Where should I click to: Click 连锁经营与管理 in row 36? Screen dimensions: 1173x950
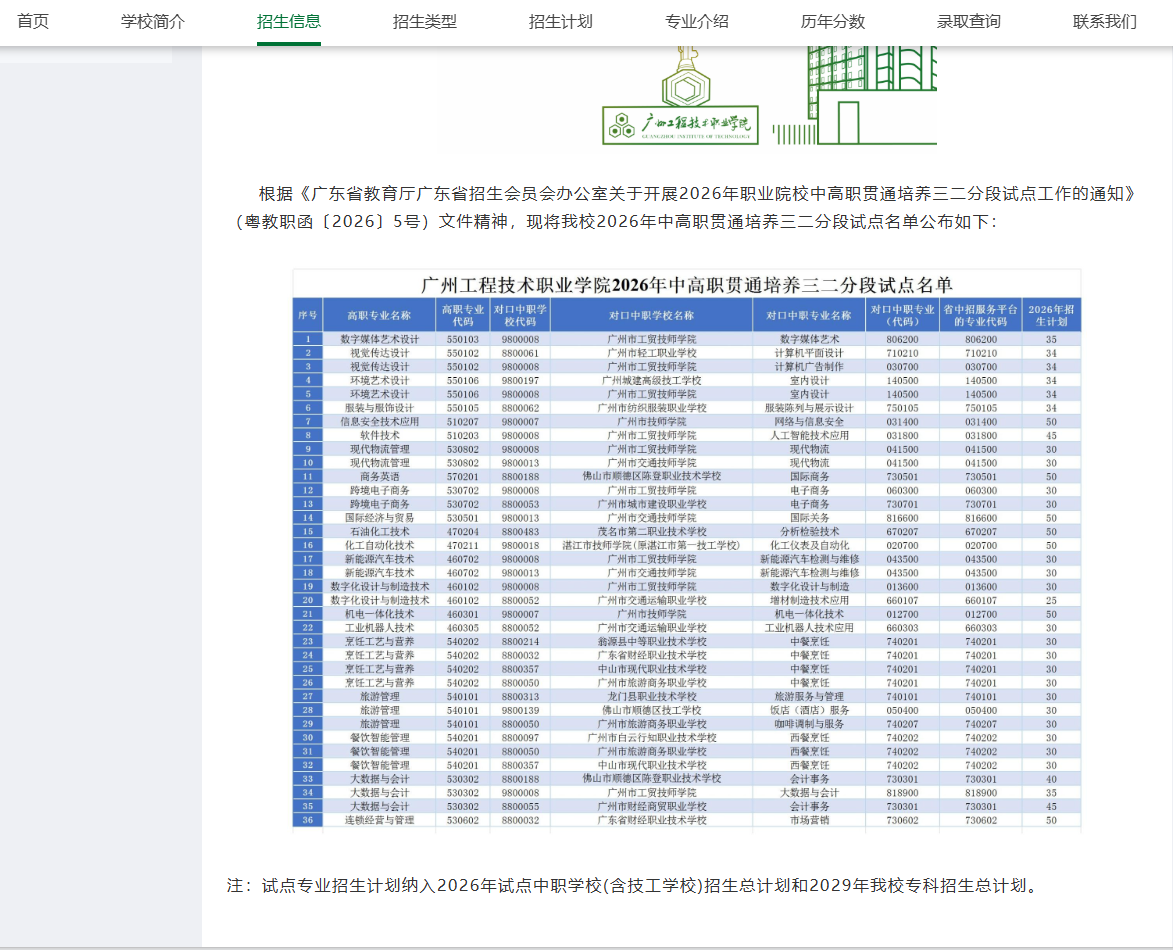coord(379,820)
